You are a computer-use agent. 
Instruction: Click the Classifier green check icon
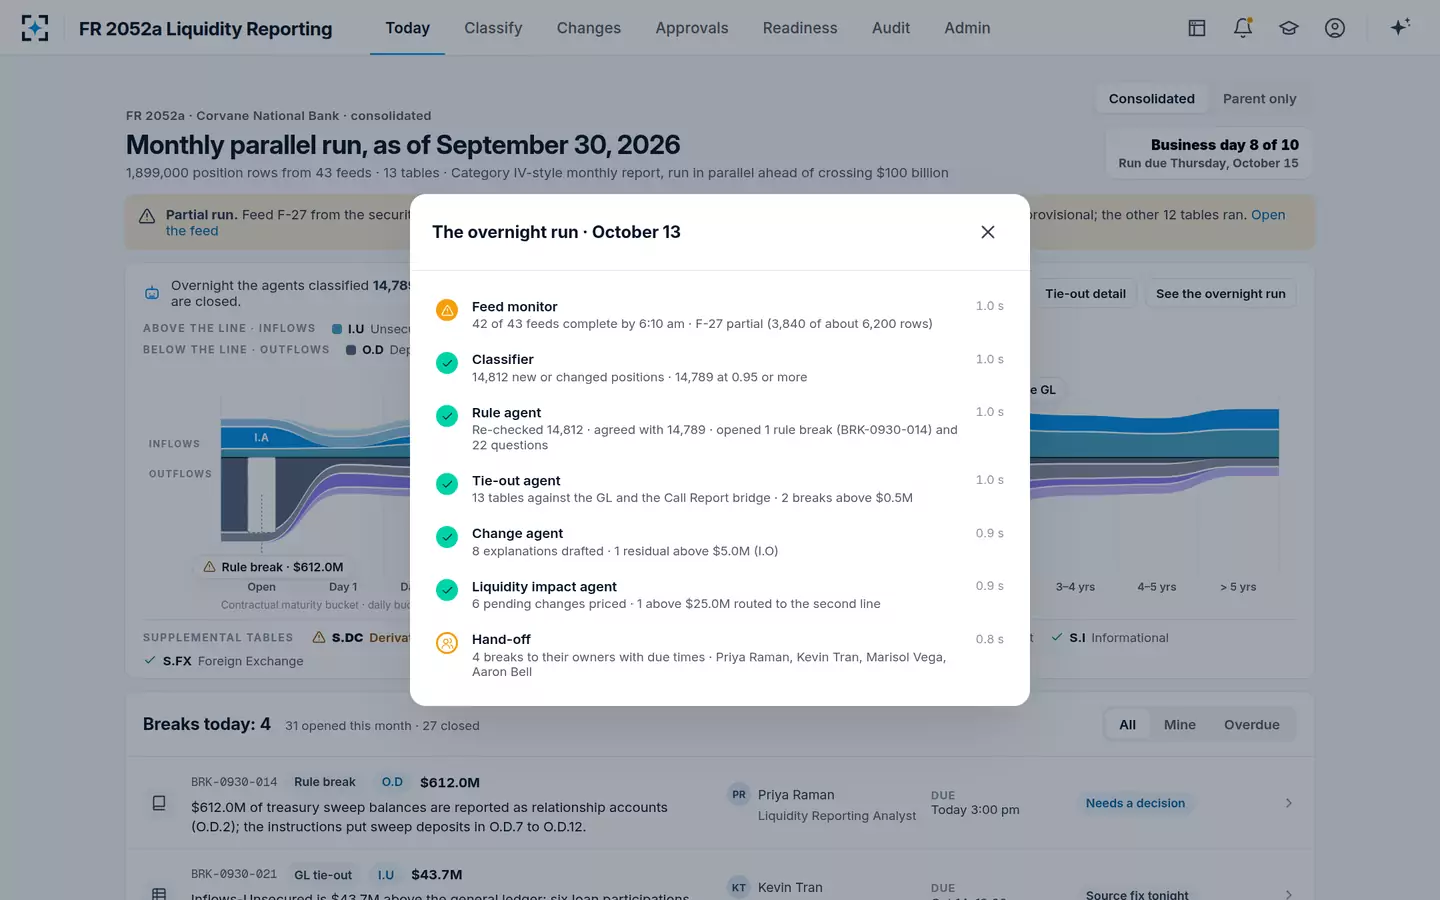coord(447,363)
